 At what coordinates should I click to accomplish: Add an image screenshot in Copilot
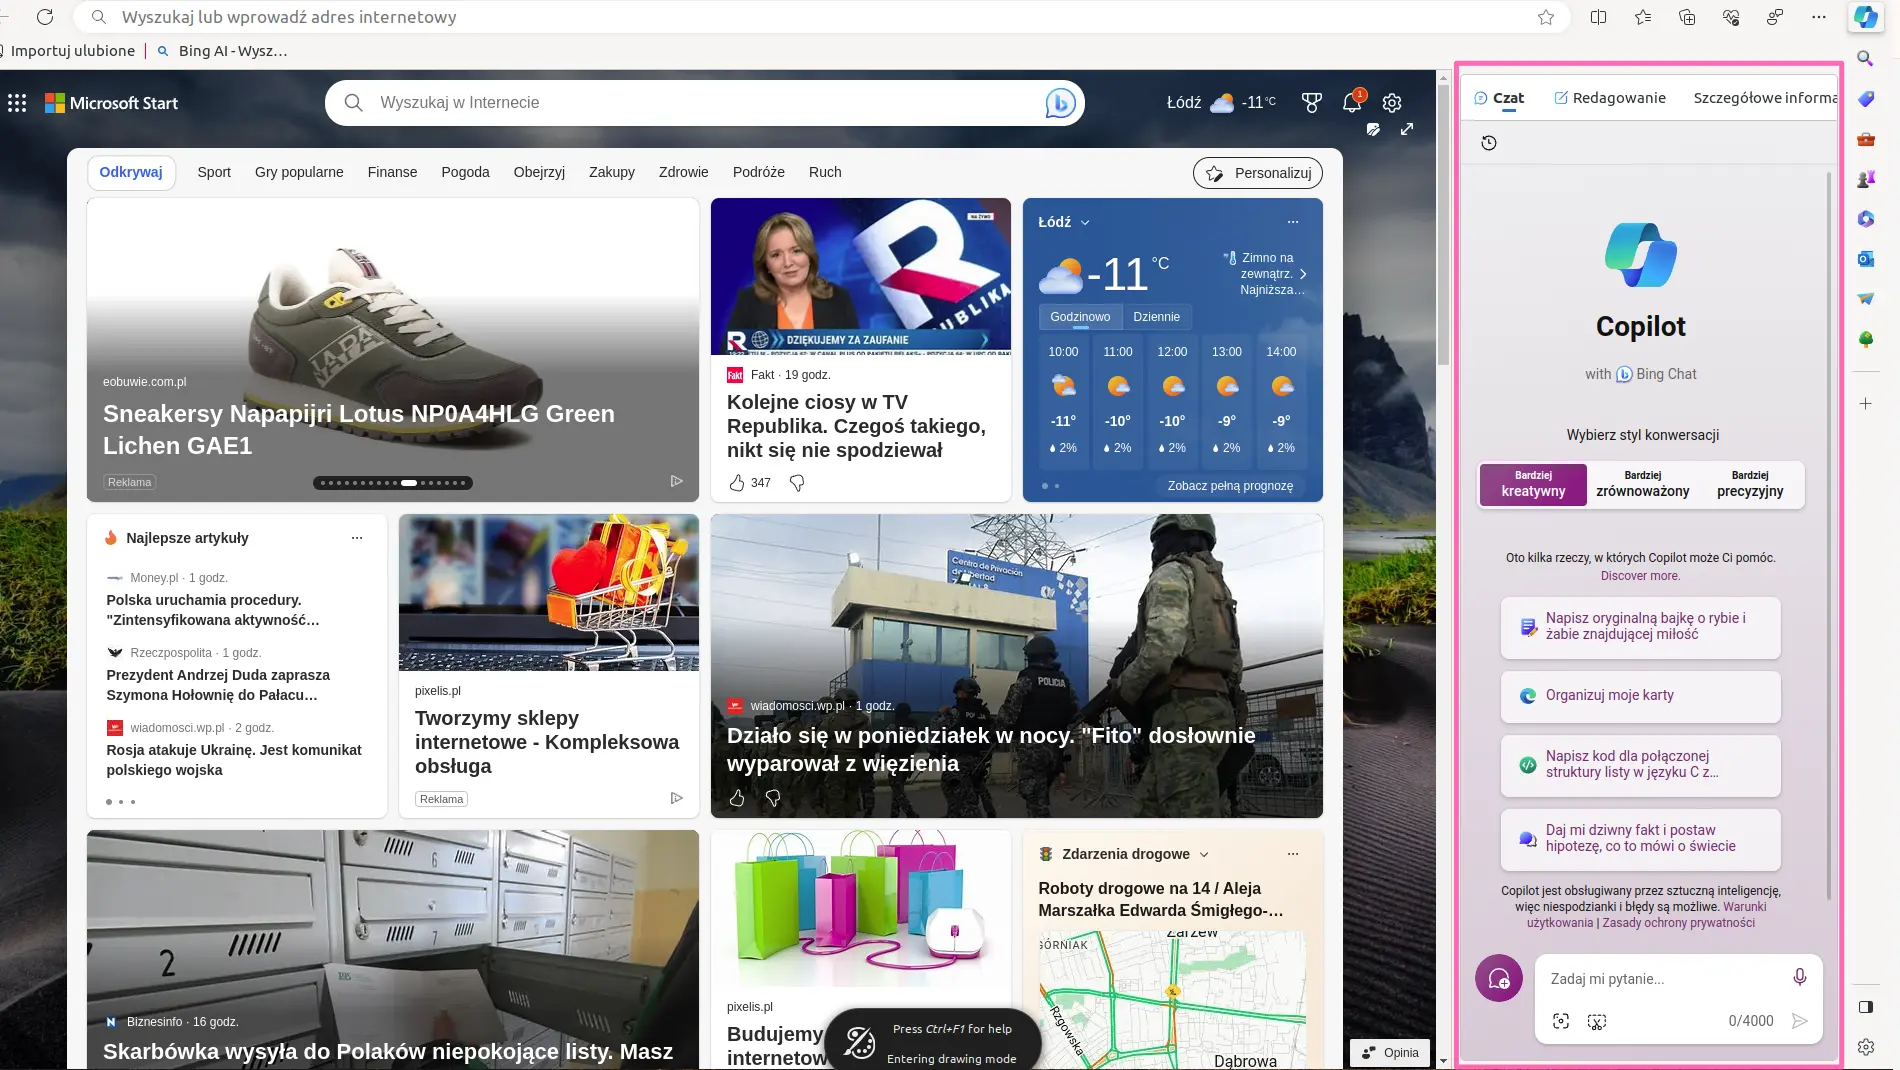pos(1597,1021)
